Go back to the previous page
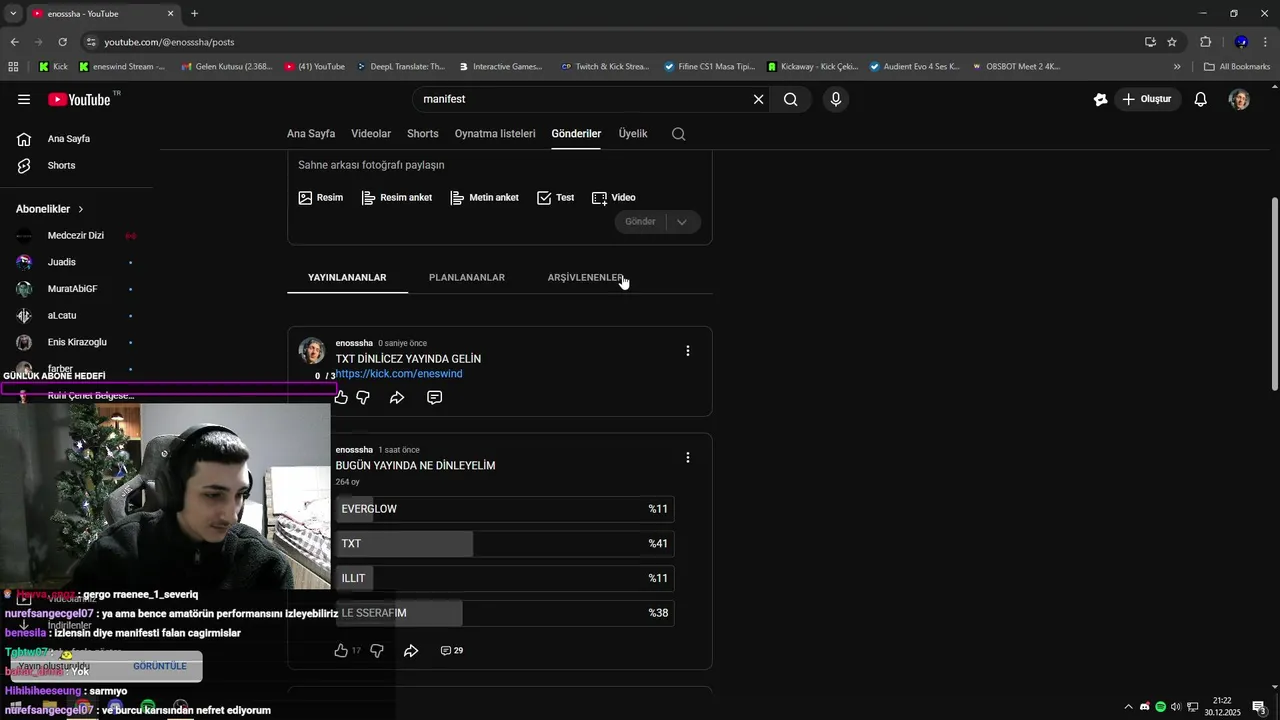The height and width of the screenshot is (720, 1280). tap(14, 42)
